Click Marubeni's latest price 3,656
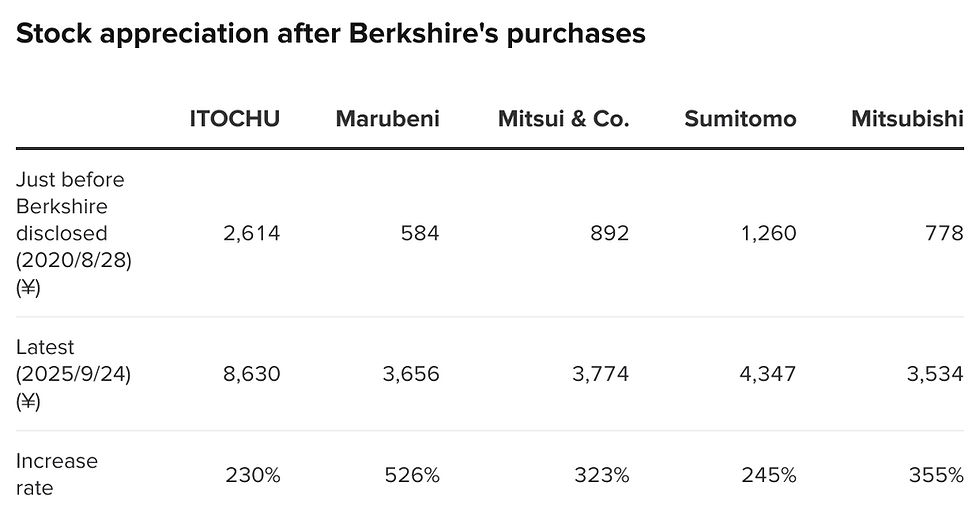 coord(411,374)
